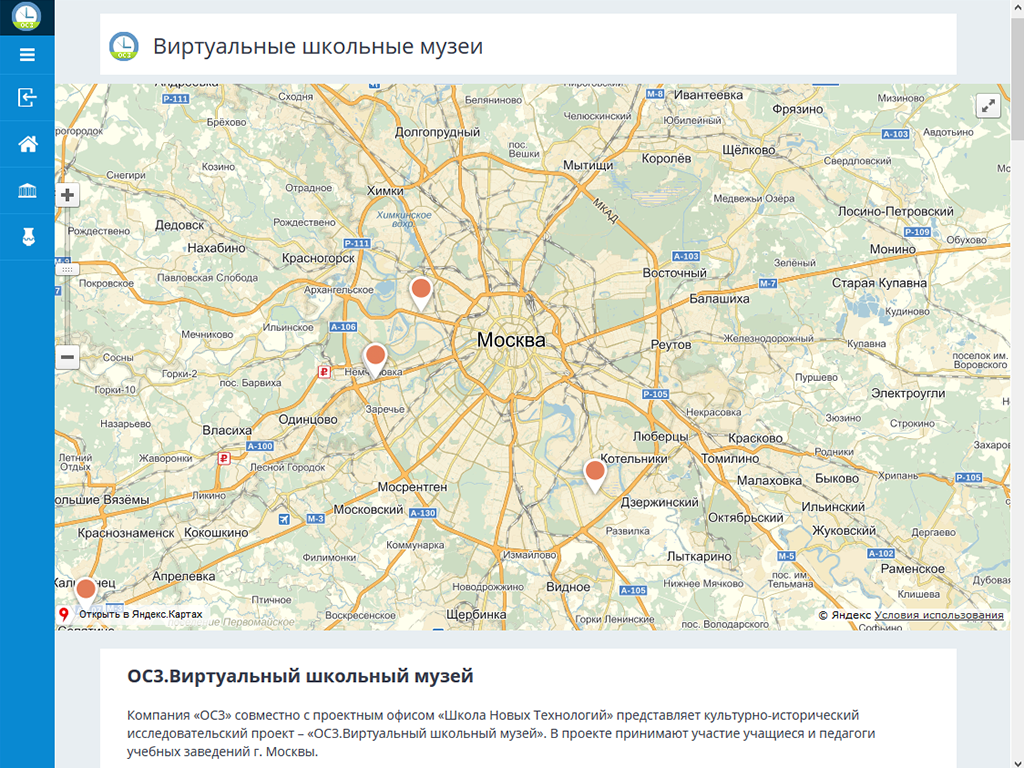Click the airport plane icon on map

point(284,519)
